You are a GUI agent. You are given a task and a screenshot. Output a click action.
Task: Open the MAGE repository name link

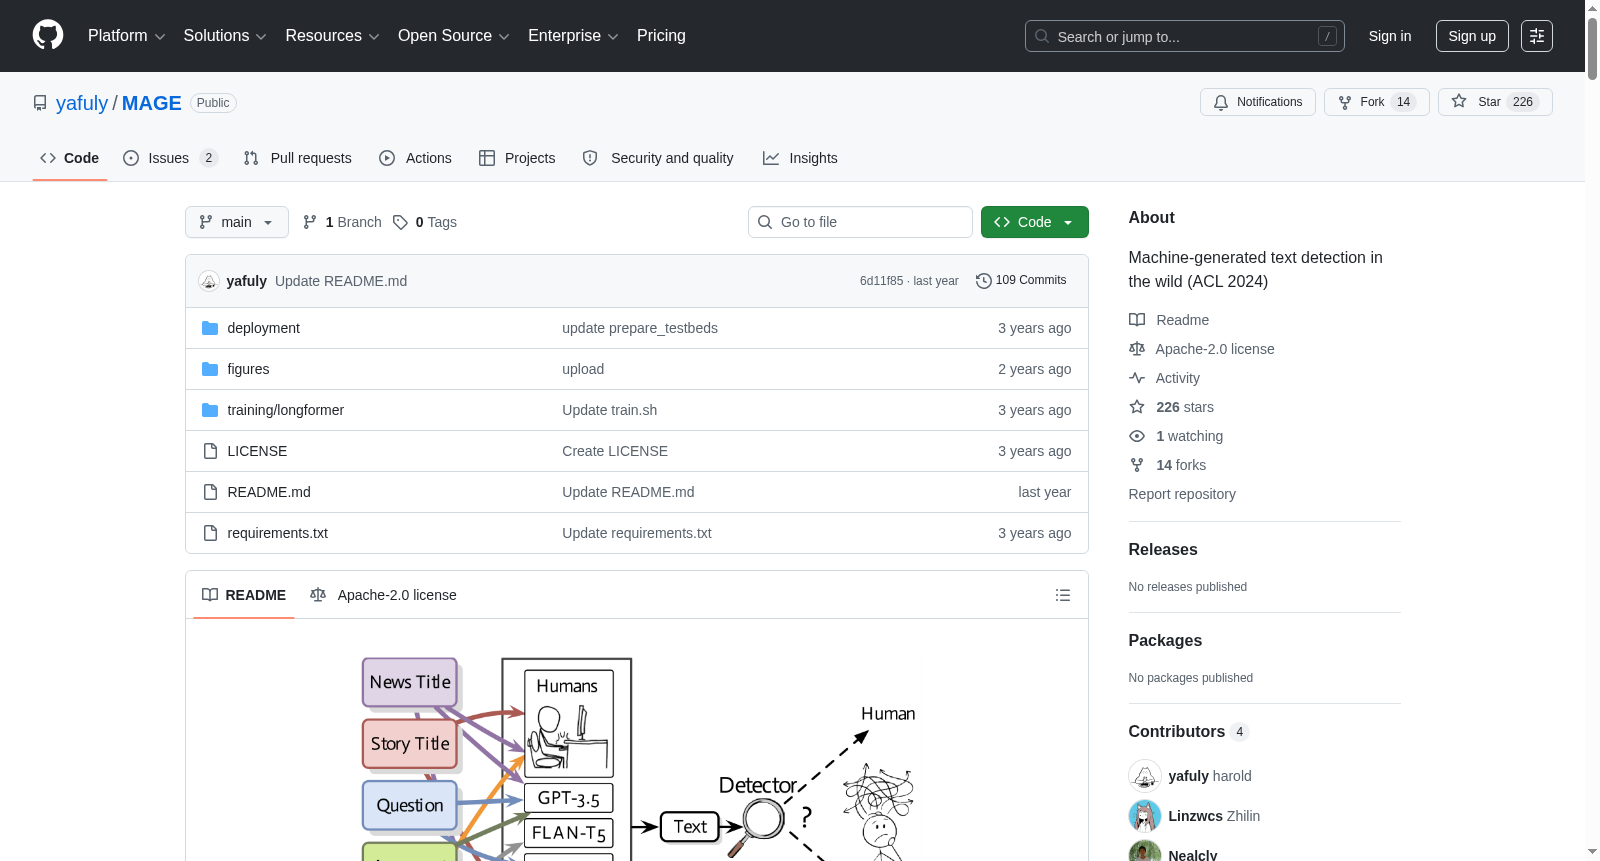coord(152,103)
